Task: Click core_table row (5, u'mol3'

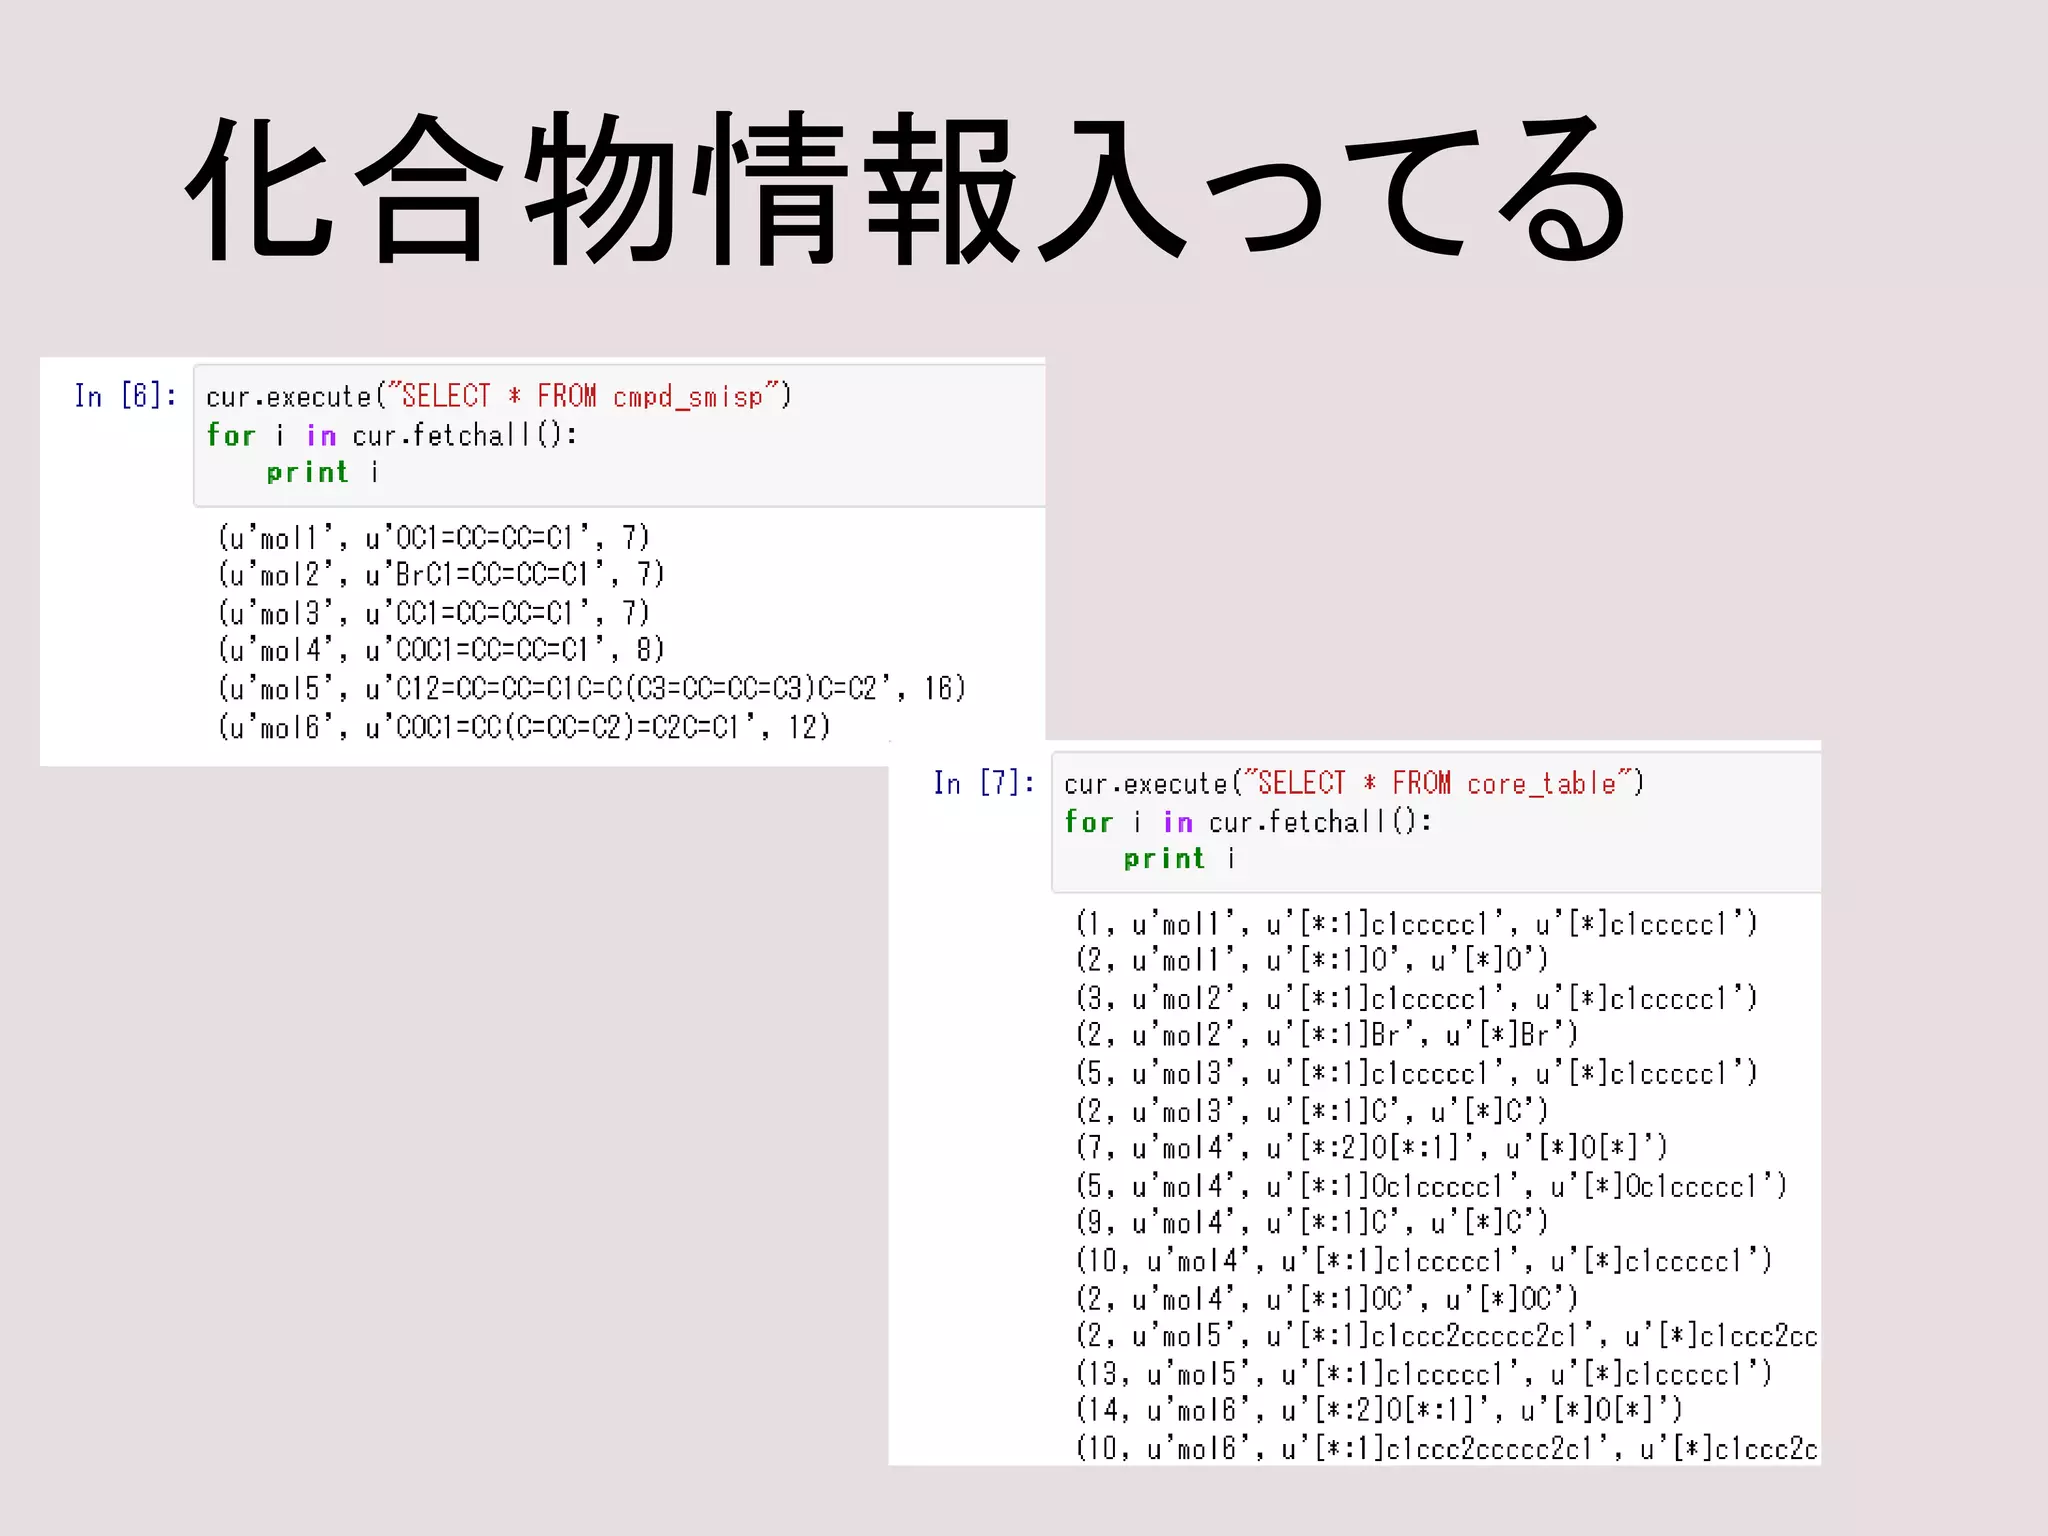Action: [x=1416, y=1073]
